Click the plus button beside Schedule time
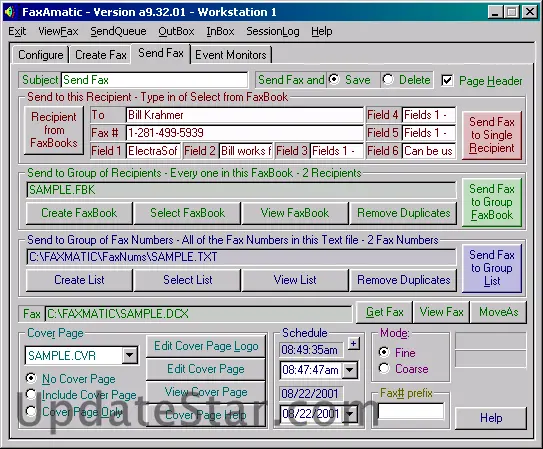 [353, 343]
